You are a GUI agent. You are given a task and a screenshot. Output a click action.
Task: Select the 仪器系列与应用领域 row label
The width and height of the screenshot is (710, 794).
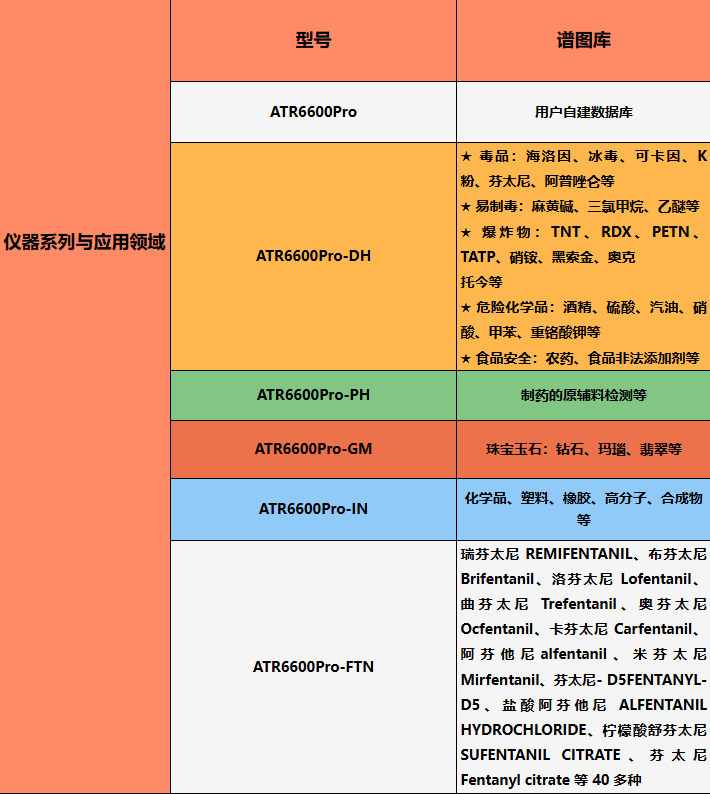point(85,242)
